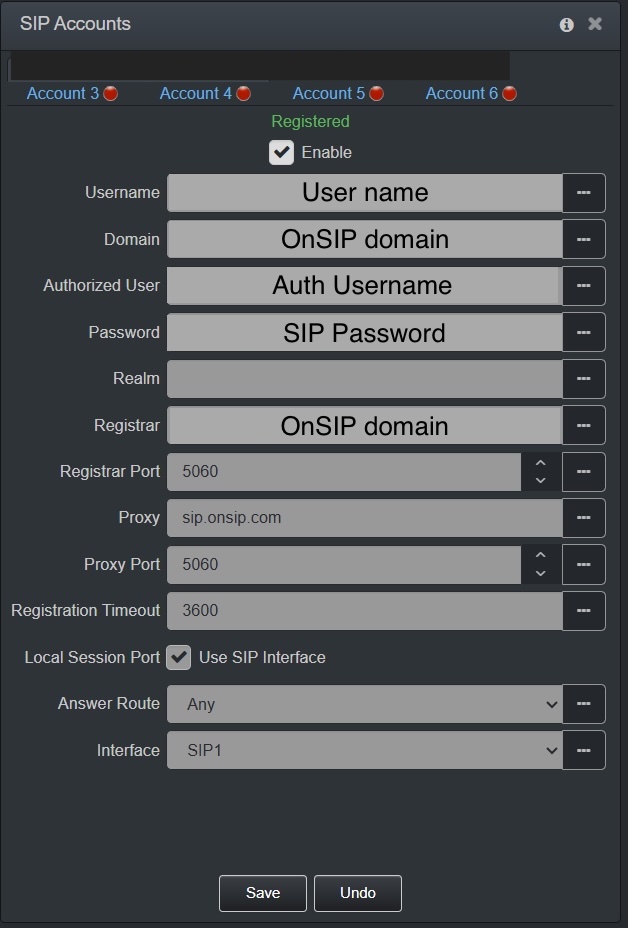The height and width of the screenshot is (928, 628).
Task: Open the options button beside Realm
Action: pos(584,379)
